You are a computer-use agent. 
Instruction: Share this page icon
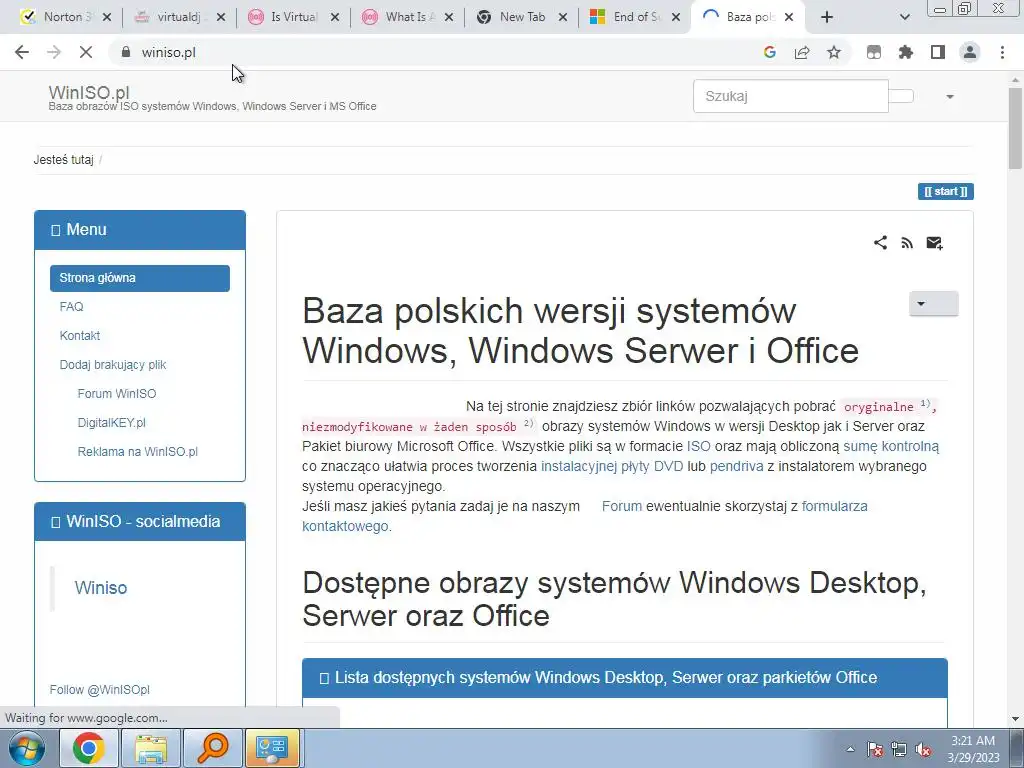[802, 52]
